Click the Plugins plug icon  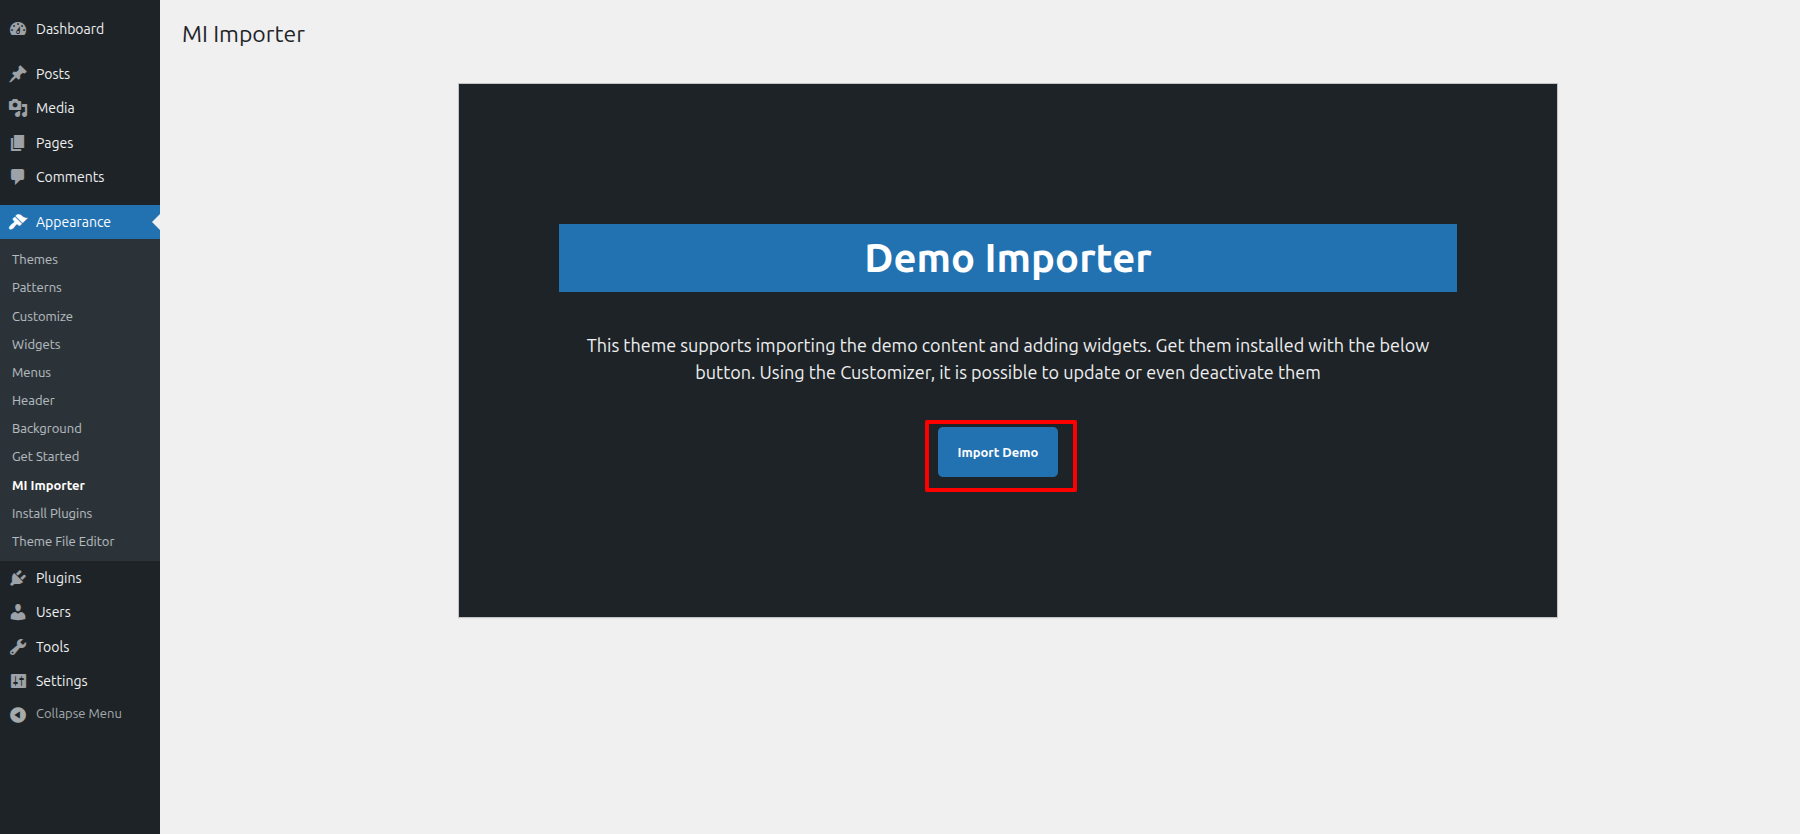(18, 578)
